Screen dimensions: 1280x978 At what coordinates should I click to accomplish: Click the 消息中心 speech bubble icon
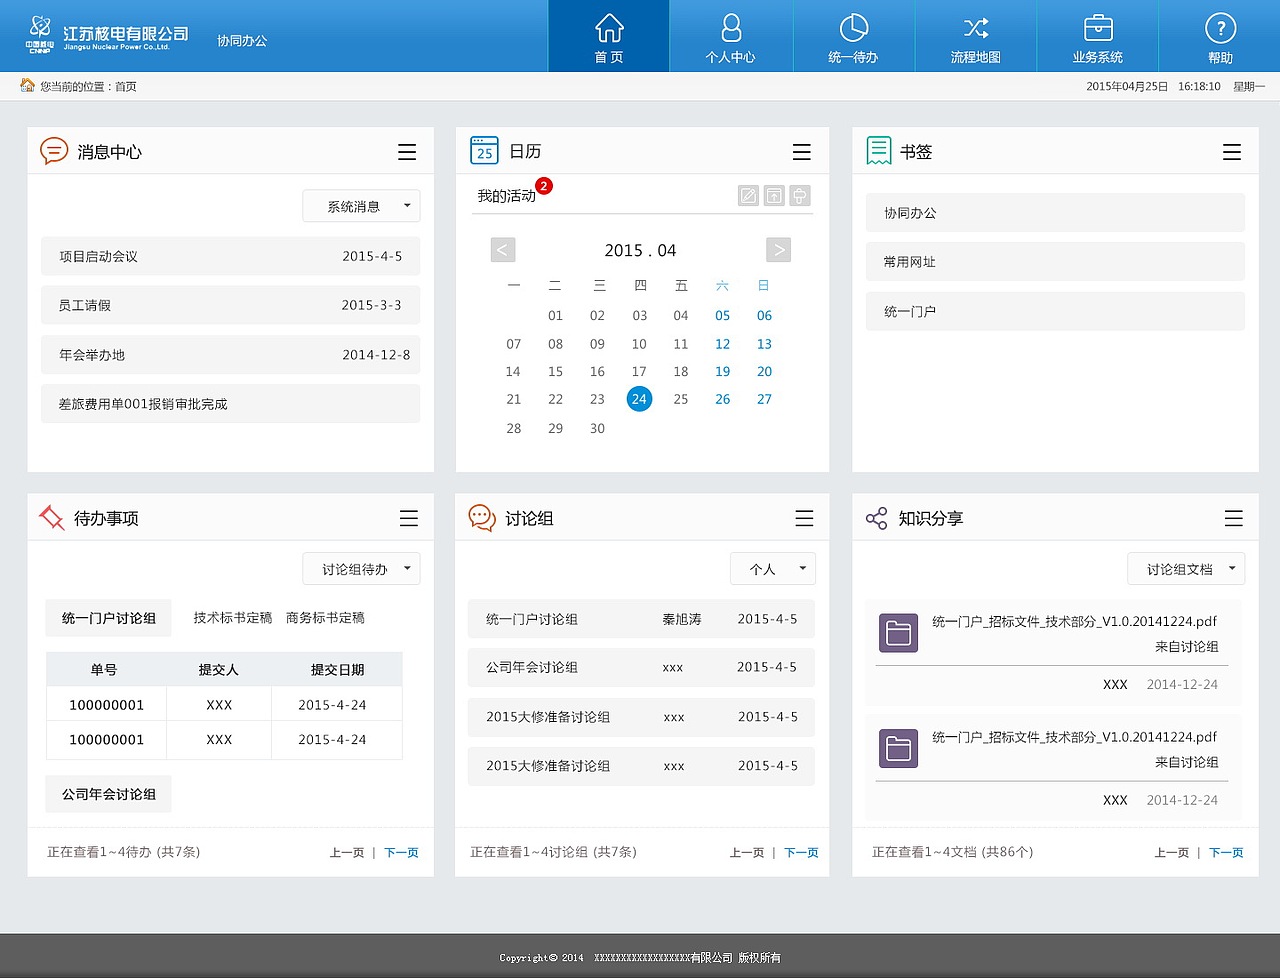pyautogui.click(x=54, y=151)
